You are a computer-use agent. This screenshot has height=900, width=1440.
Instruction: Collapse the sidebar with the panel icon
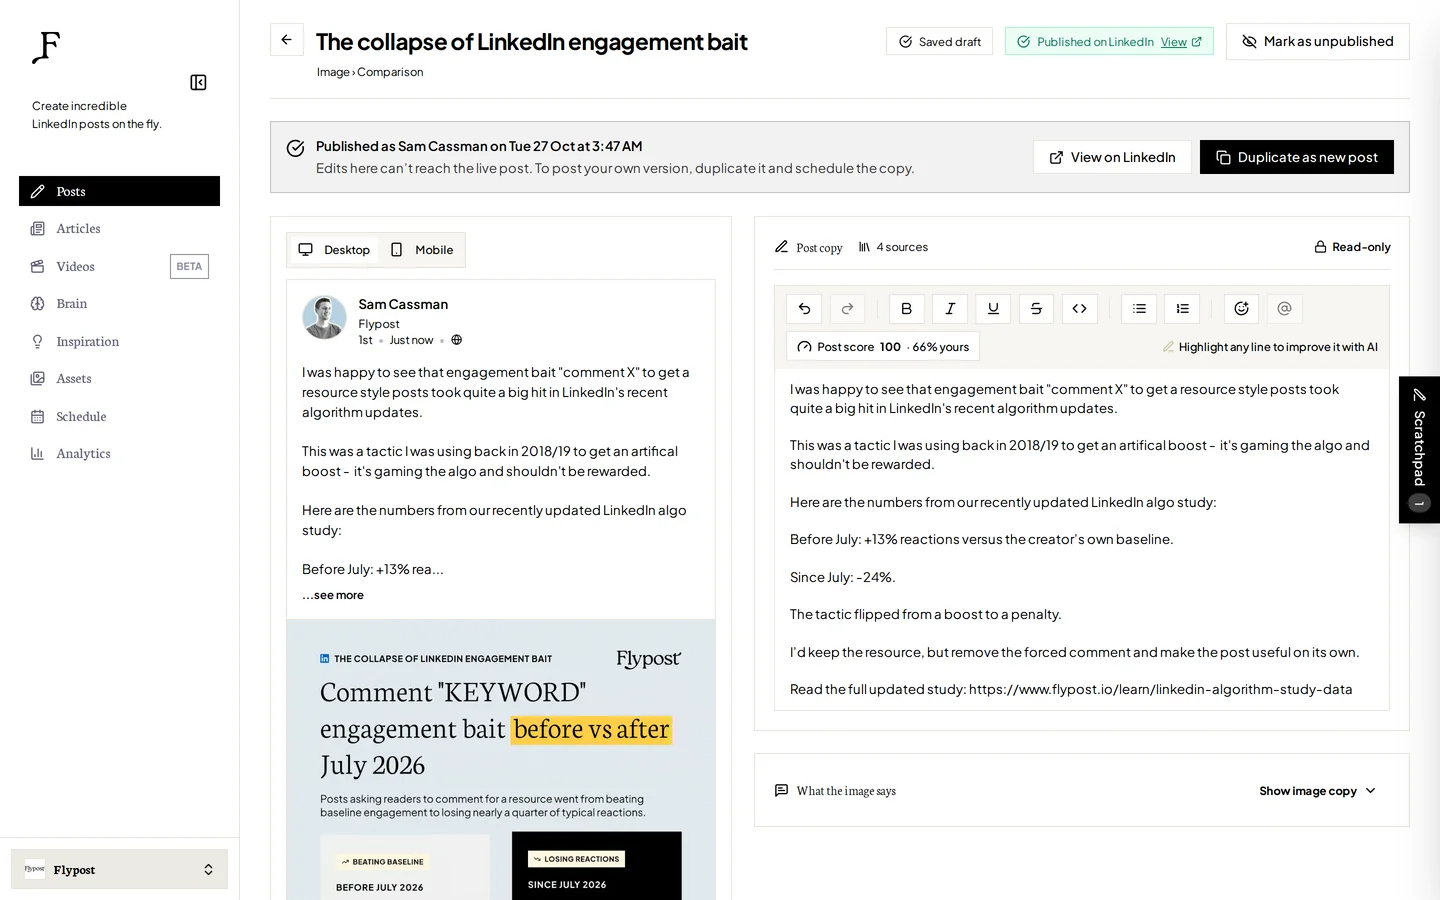pos(198,82)
